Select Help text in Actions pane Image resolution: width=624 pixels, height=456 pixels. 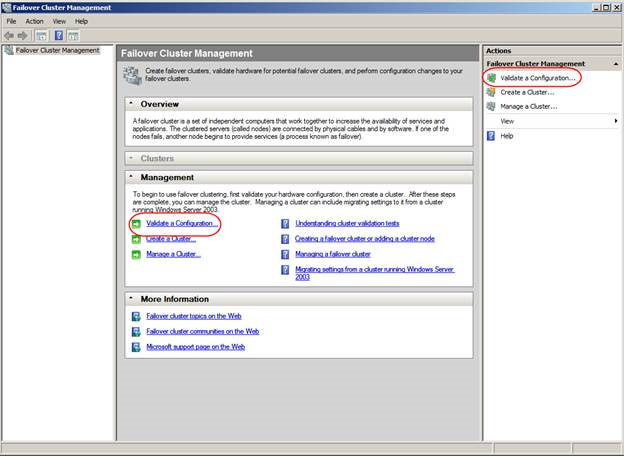click(x=507, y=136)
